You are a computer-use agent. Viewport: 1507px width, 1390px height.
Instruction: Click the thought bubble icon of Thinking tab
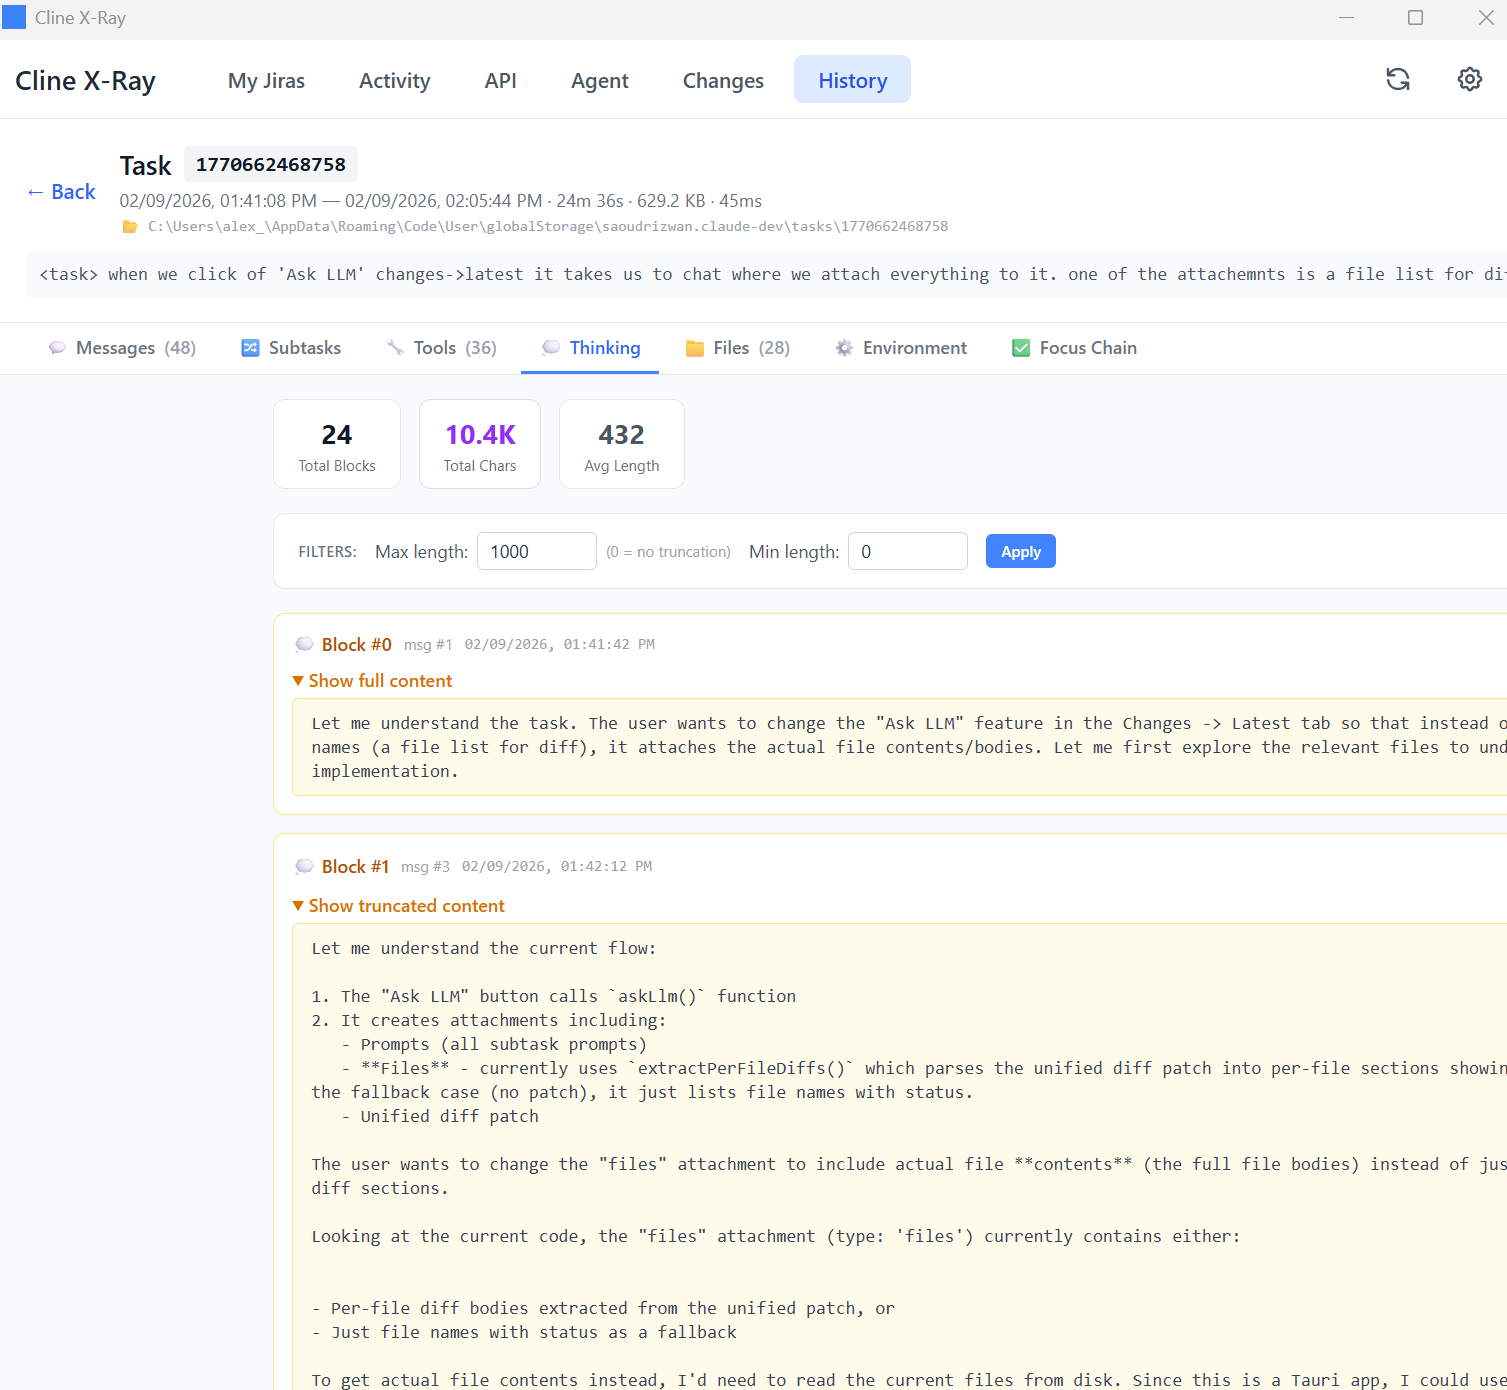(551, 347)
